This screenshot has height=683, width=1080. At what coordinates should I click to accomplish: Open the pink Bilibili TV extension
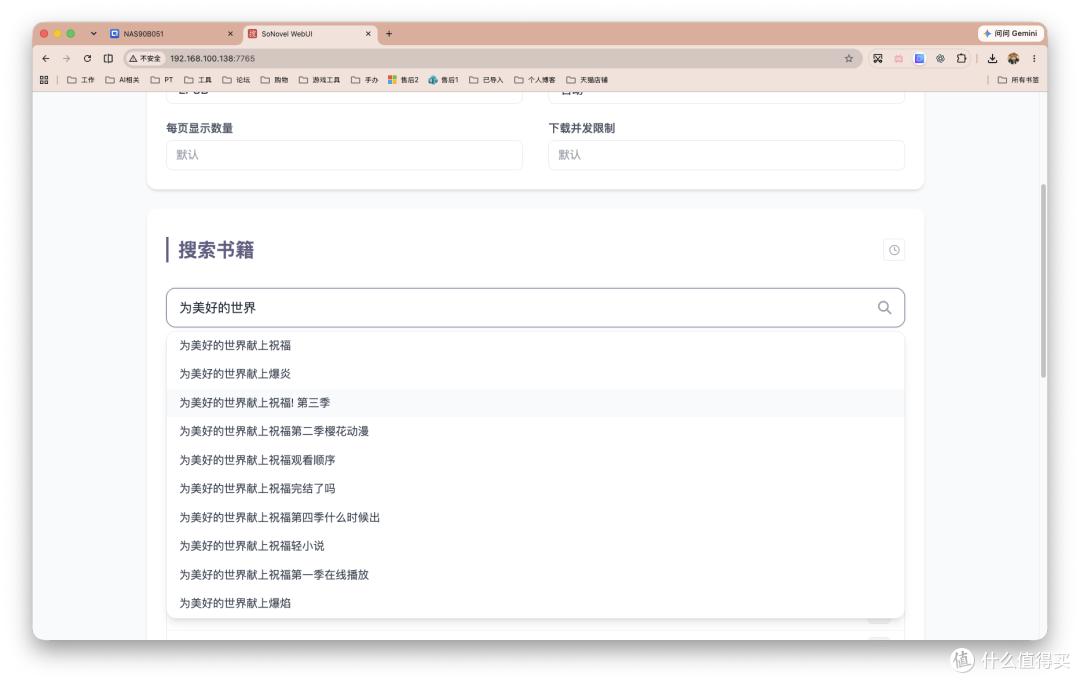point(898,59)
